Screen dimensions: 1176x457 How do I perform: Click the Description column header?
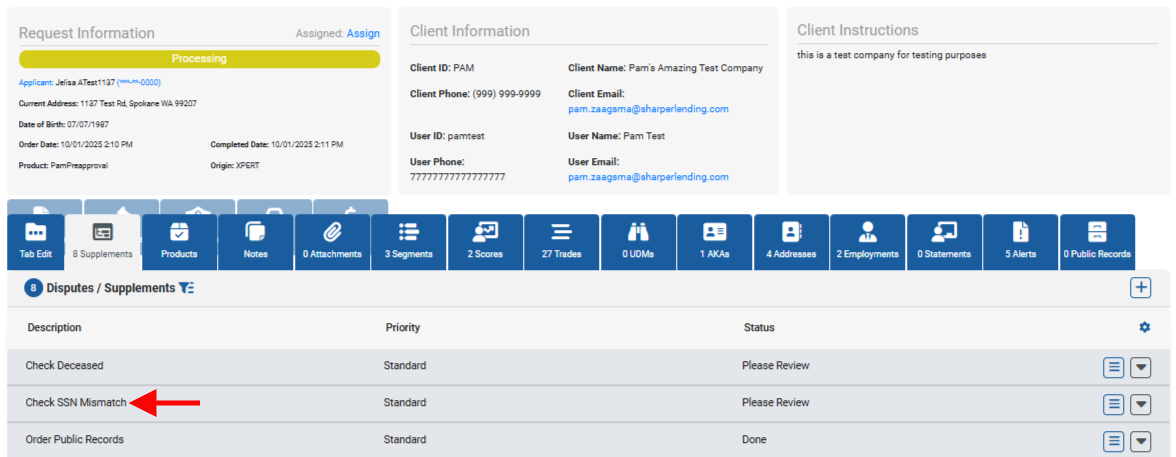pos(55,328)
